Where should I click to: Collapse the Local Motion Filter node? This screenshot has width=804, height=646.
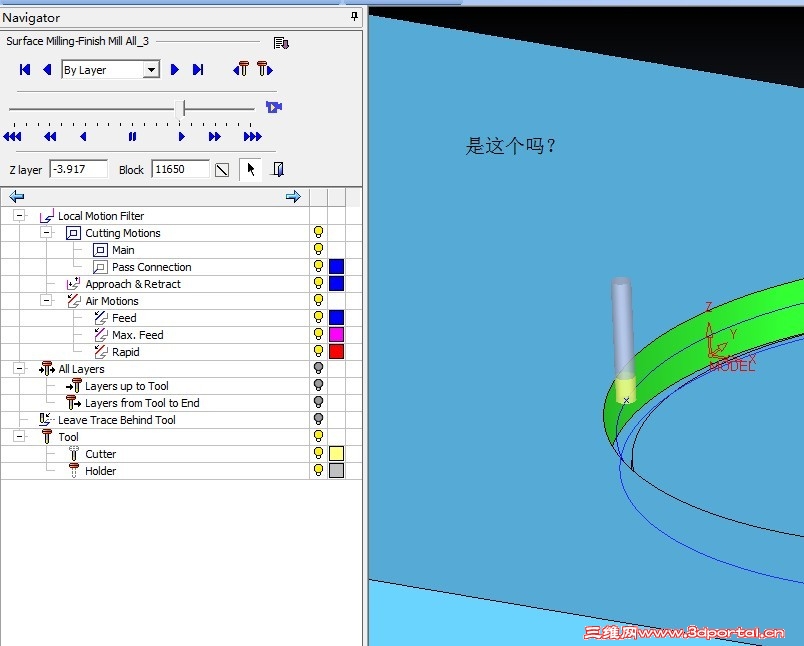pos(19,215)
